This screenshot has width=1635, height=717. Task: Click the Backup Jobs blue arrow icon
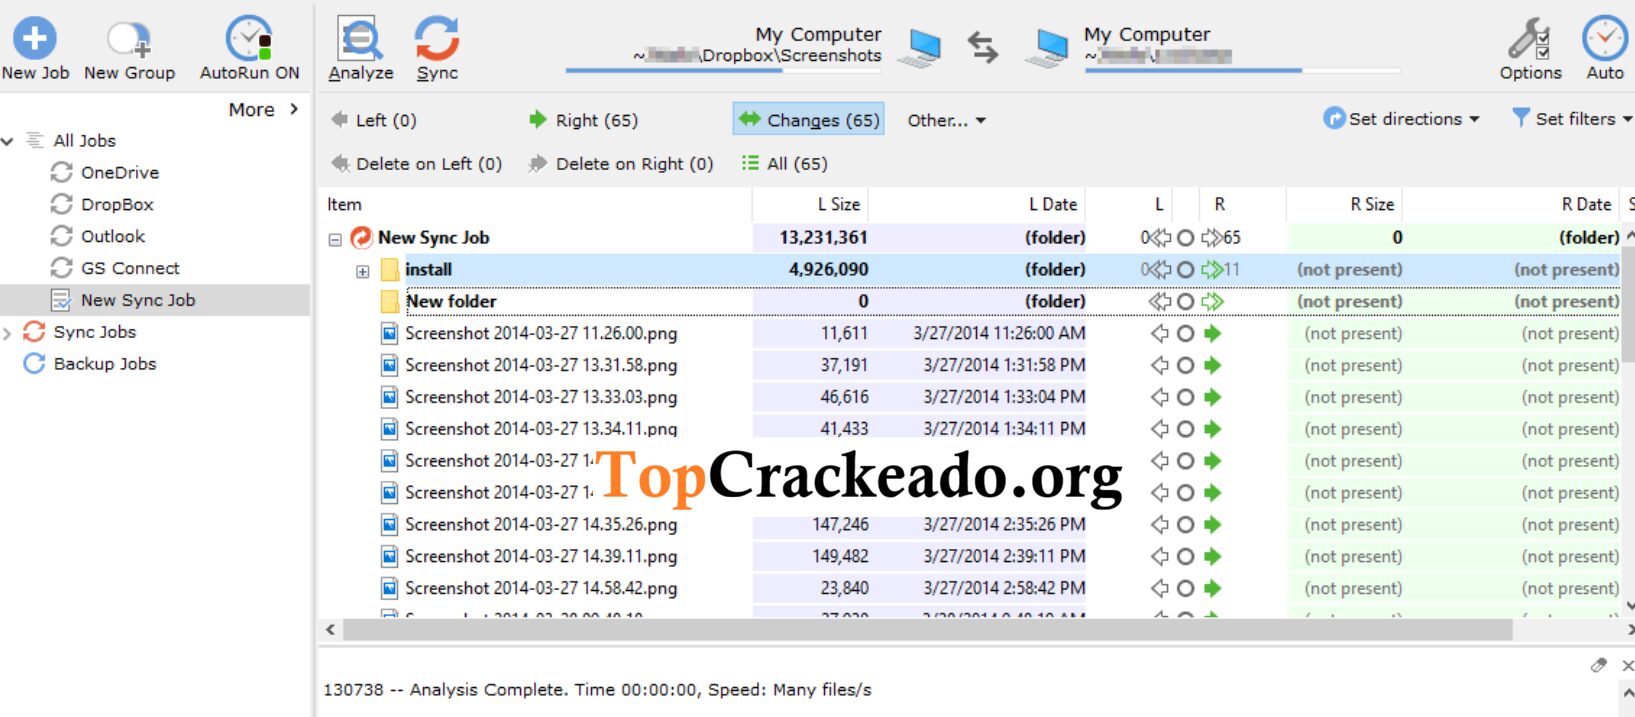pos(34,364)
